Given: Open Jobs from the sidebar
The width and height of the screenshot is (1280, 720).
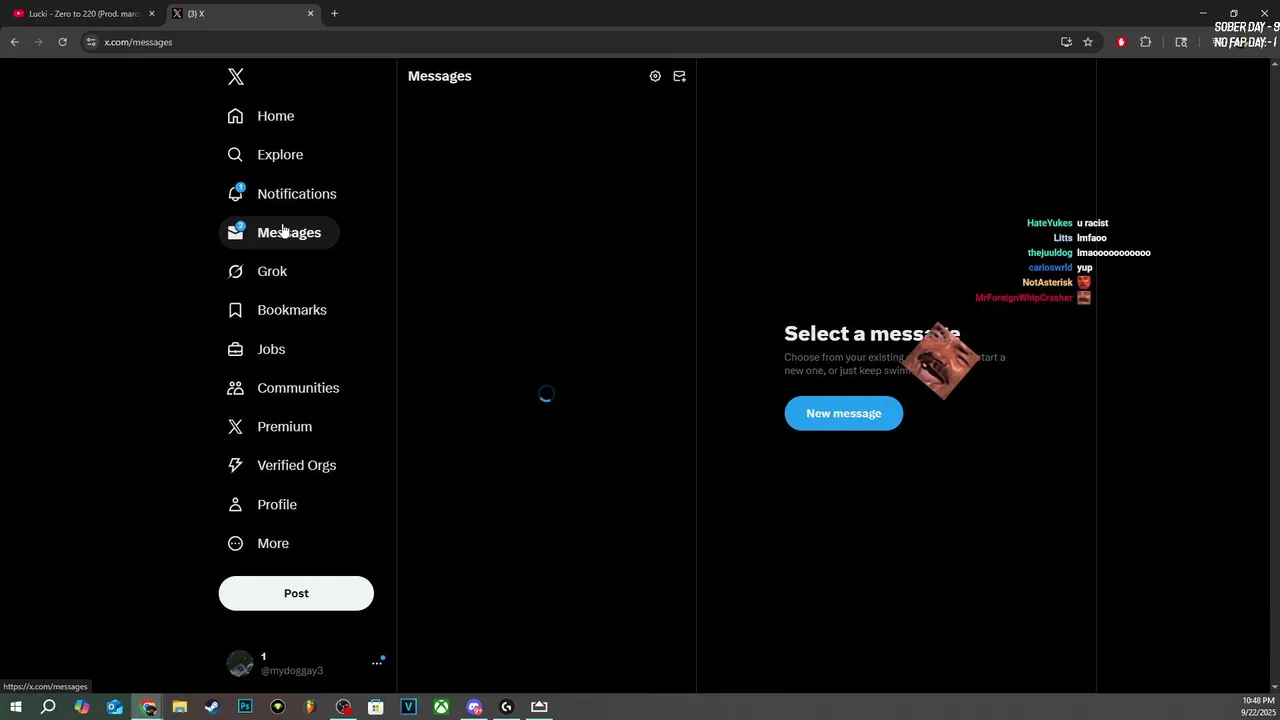Looking at the screenshot, I should [x=256, y=349].
